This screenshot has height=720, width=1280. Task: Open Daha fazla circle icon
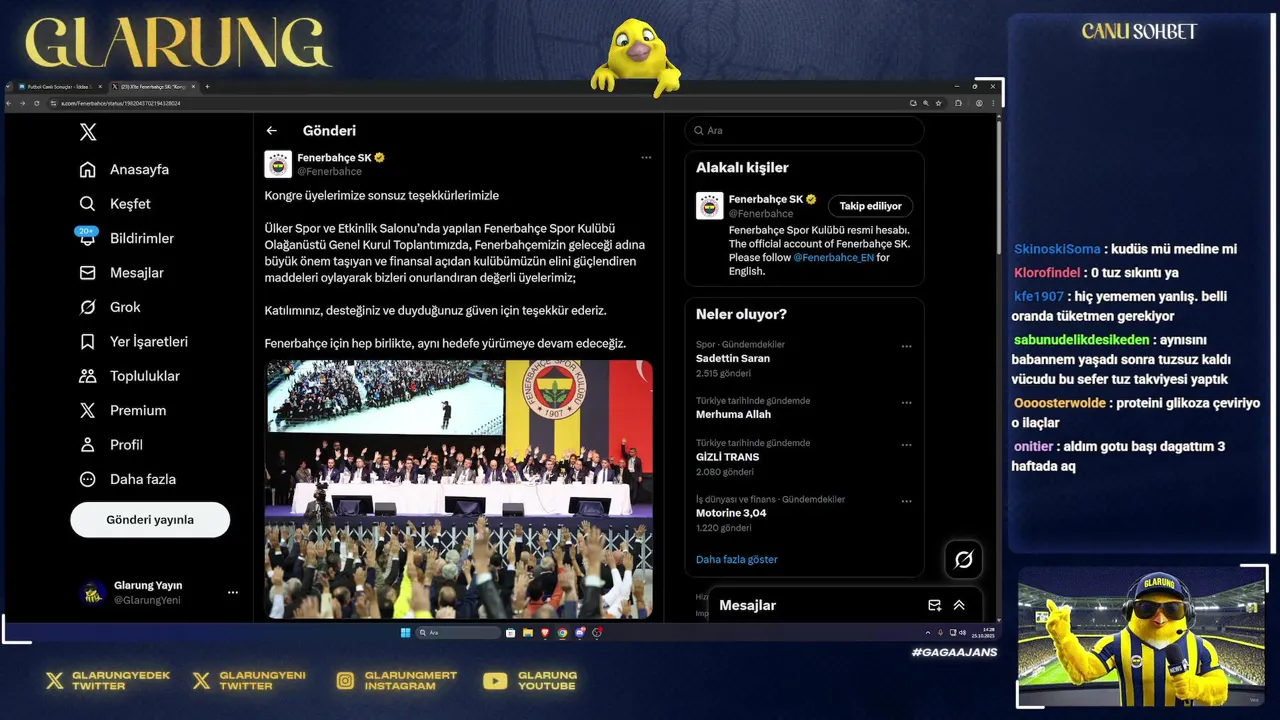88,479
